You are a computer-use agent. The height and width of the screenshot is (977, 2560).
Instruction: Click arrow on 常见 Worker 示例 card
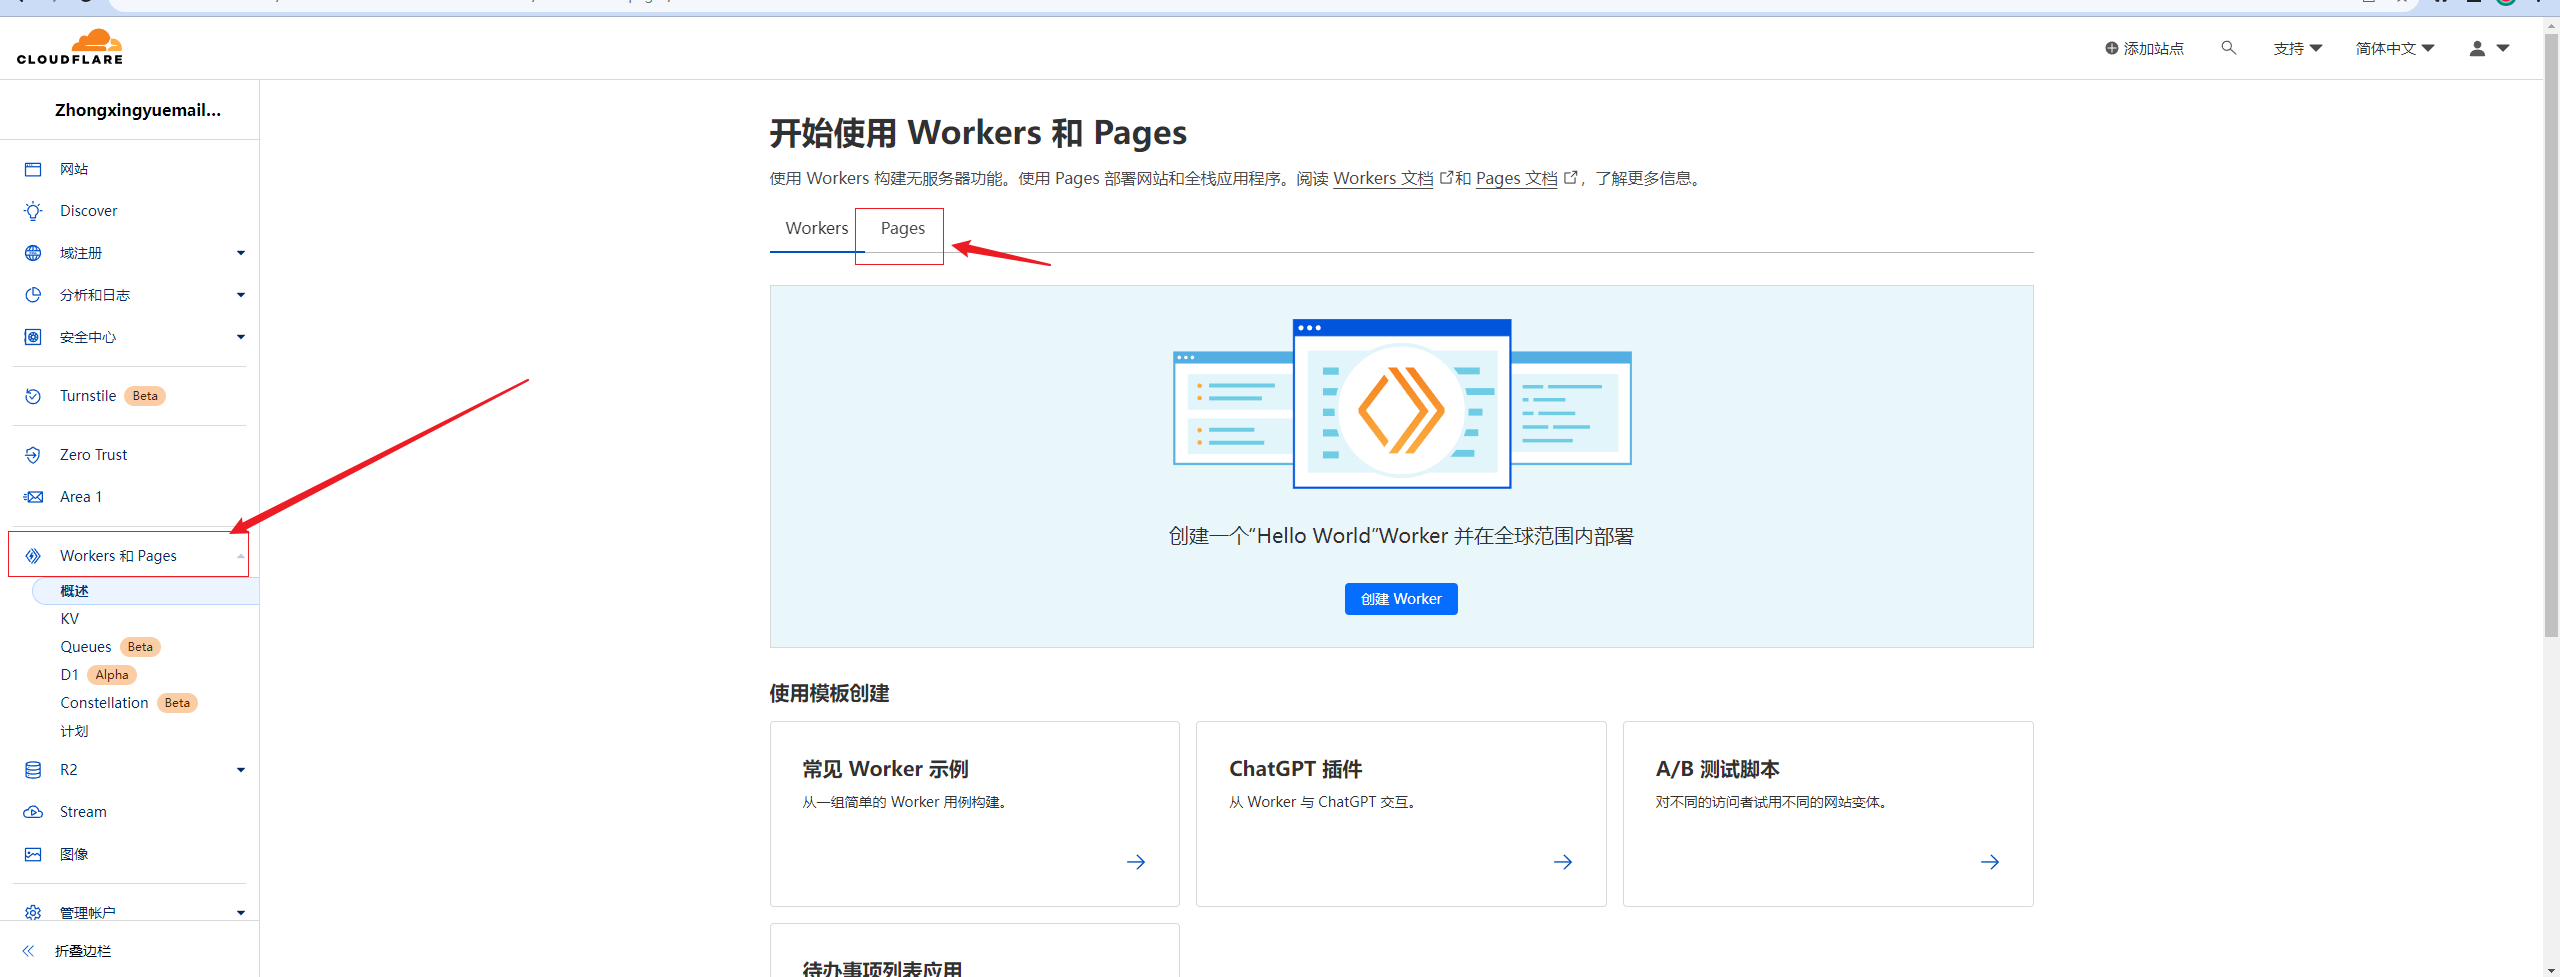click(x=1136, y=862)
